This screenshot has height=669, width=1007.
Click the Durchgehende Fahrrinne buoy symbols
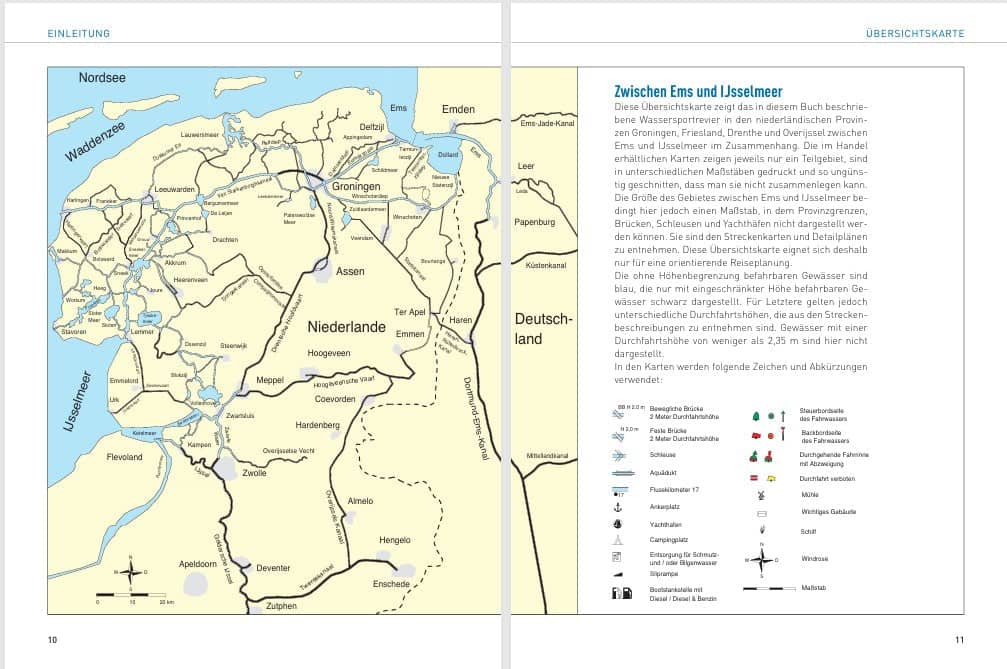(760, 457)
